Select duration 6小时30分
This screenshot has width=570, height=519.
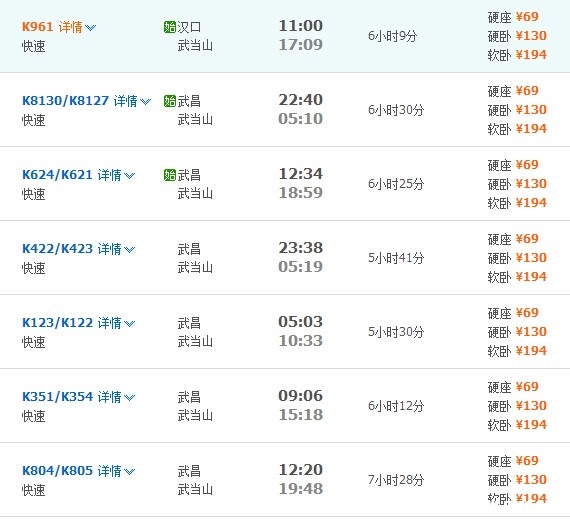click(x=396, y=110)
